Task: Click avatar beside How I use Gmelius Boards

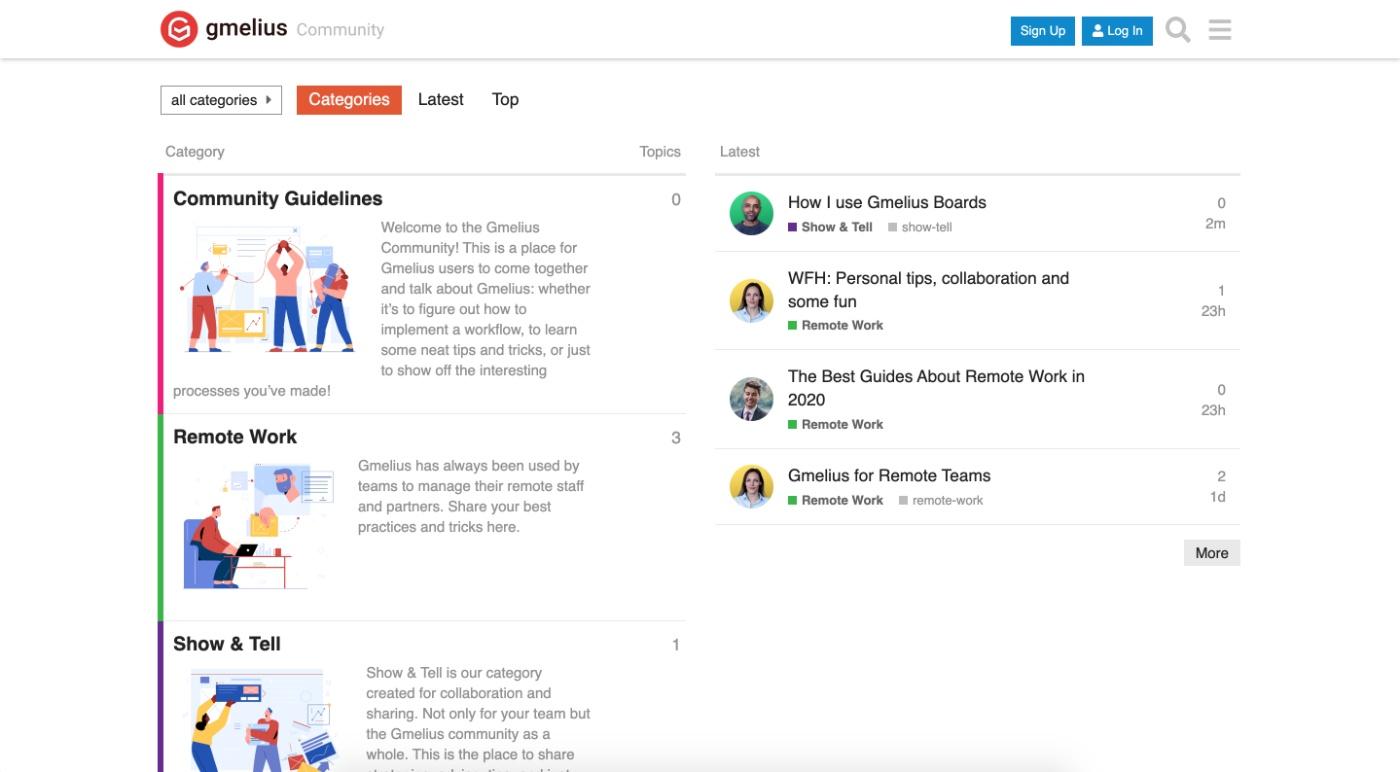Action: [x=751, y=213]
